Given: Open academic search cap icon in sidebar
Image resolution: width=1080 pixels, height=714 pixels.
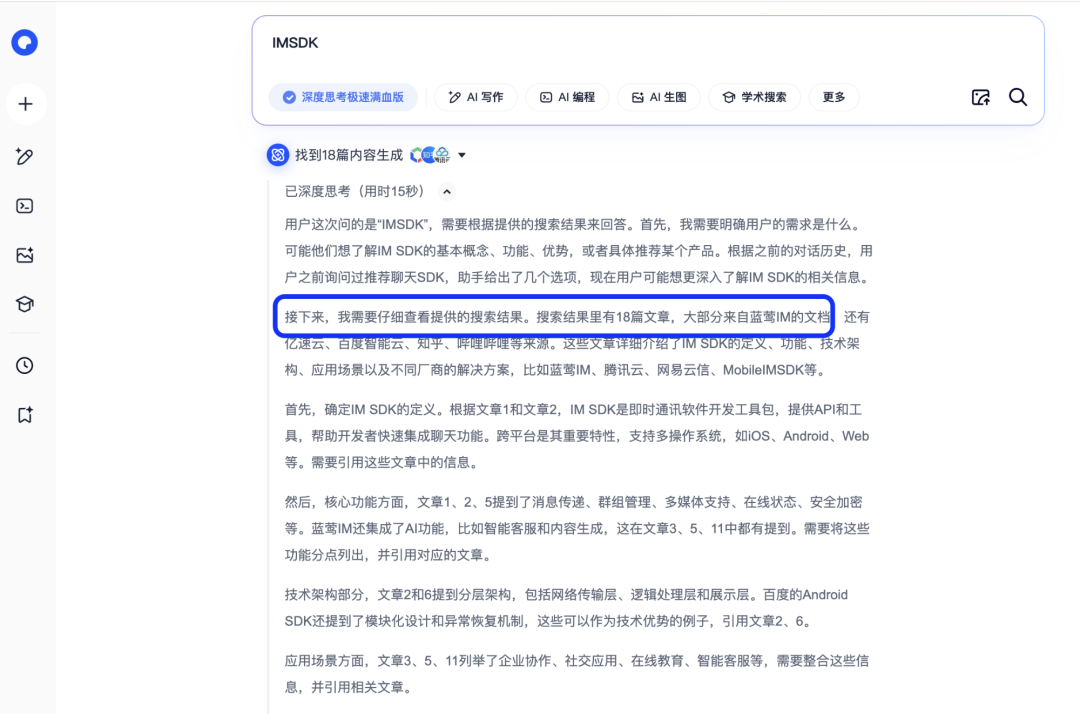Looking at the screenshot, I should pyautogui.click(x=25, y=304).
